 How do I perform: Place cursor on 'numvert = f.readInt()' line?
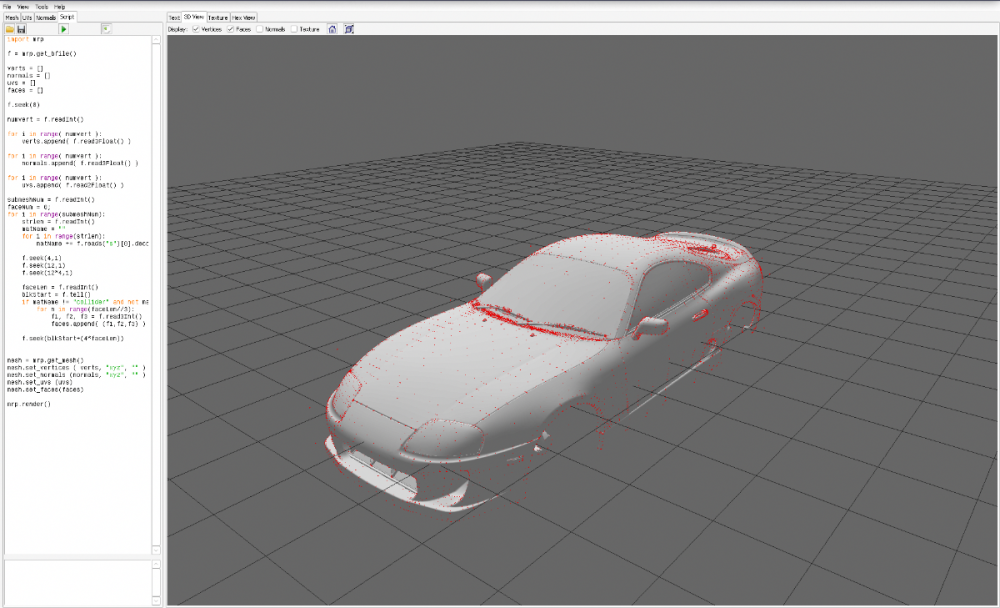tap(45, 119)
